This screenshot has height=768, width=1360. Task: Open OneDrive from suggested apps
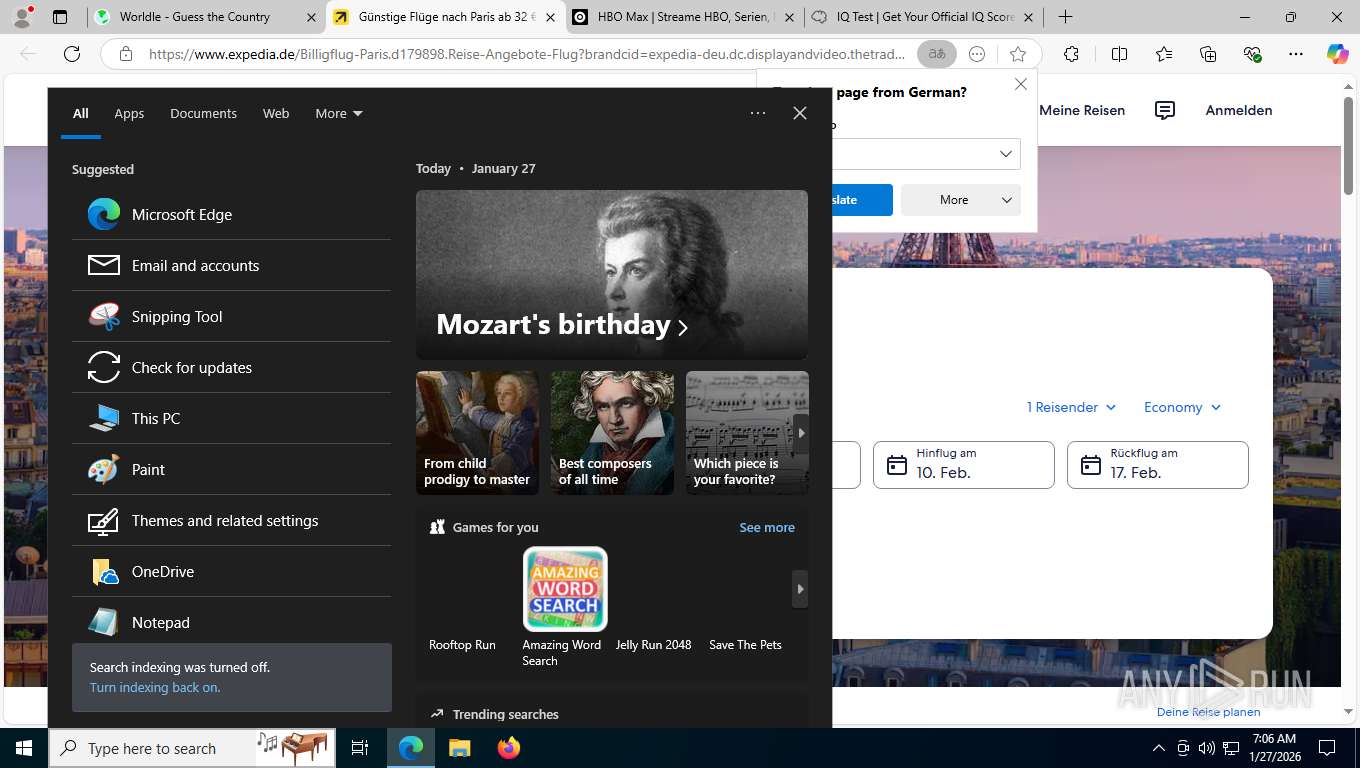[231, 571]
